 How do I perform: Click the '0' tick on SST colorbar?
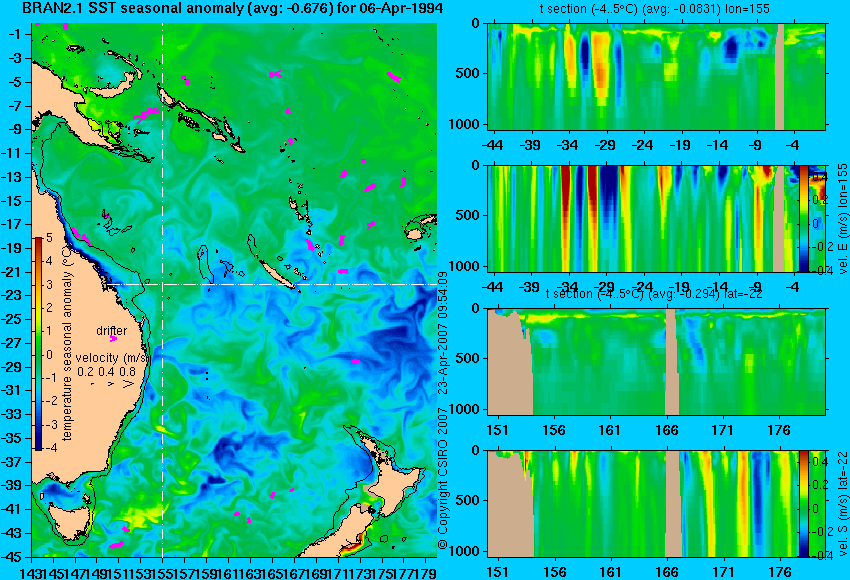click(49, 355)
